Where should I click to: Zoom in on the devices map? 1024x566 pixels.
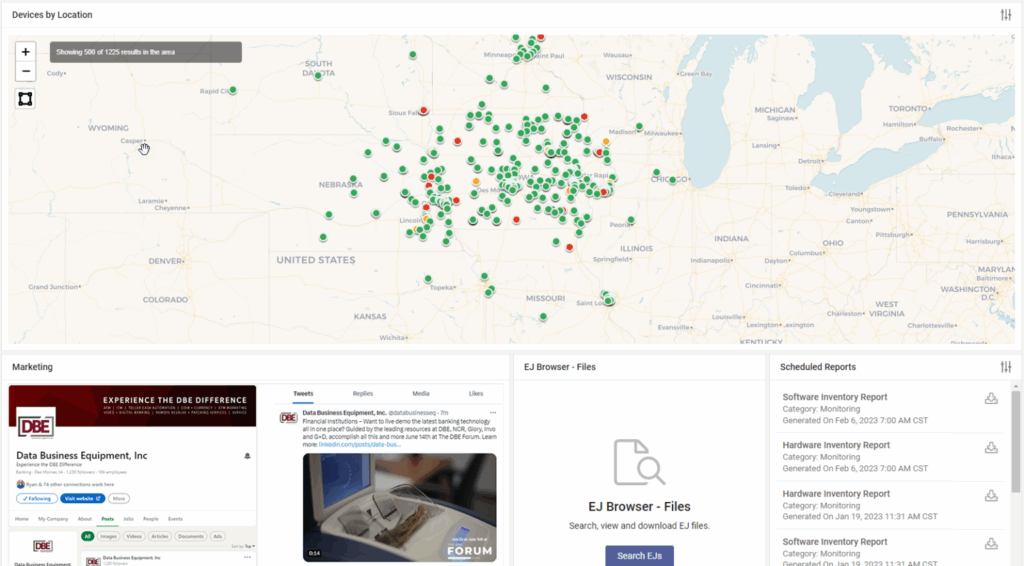(25, 52)
